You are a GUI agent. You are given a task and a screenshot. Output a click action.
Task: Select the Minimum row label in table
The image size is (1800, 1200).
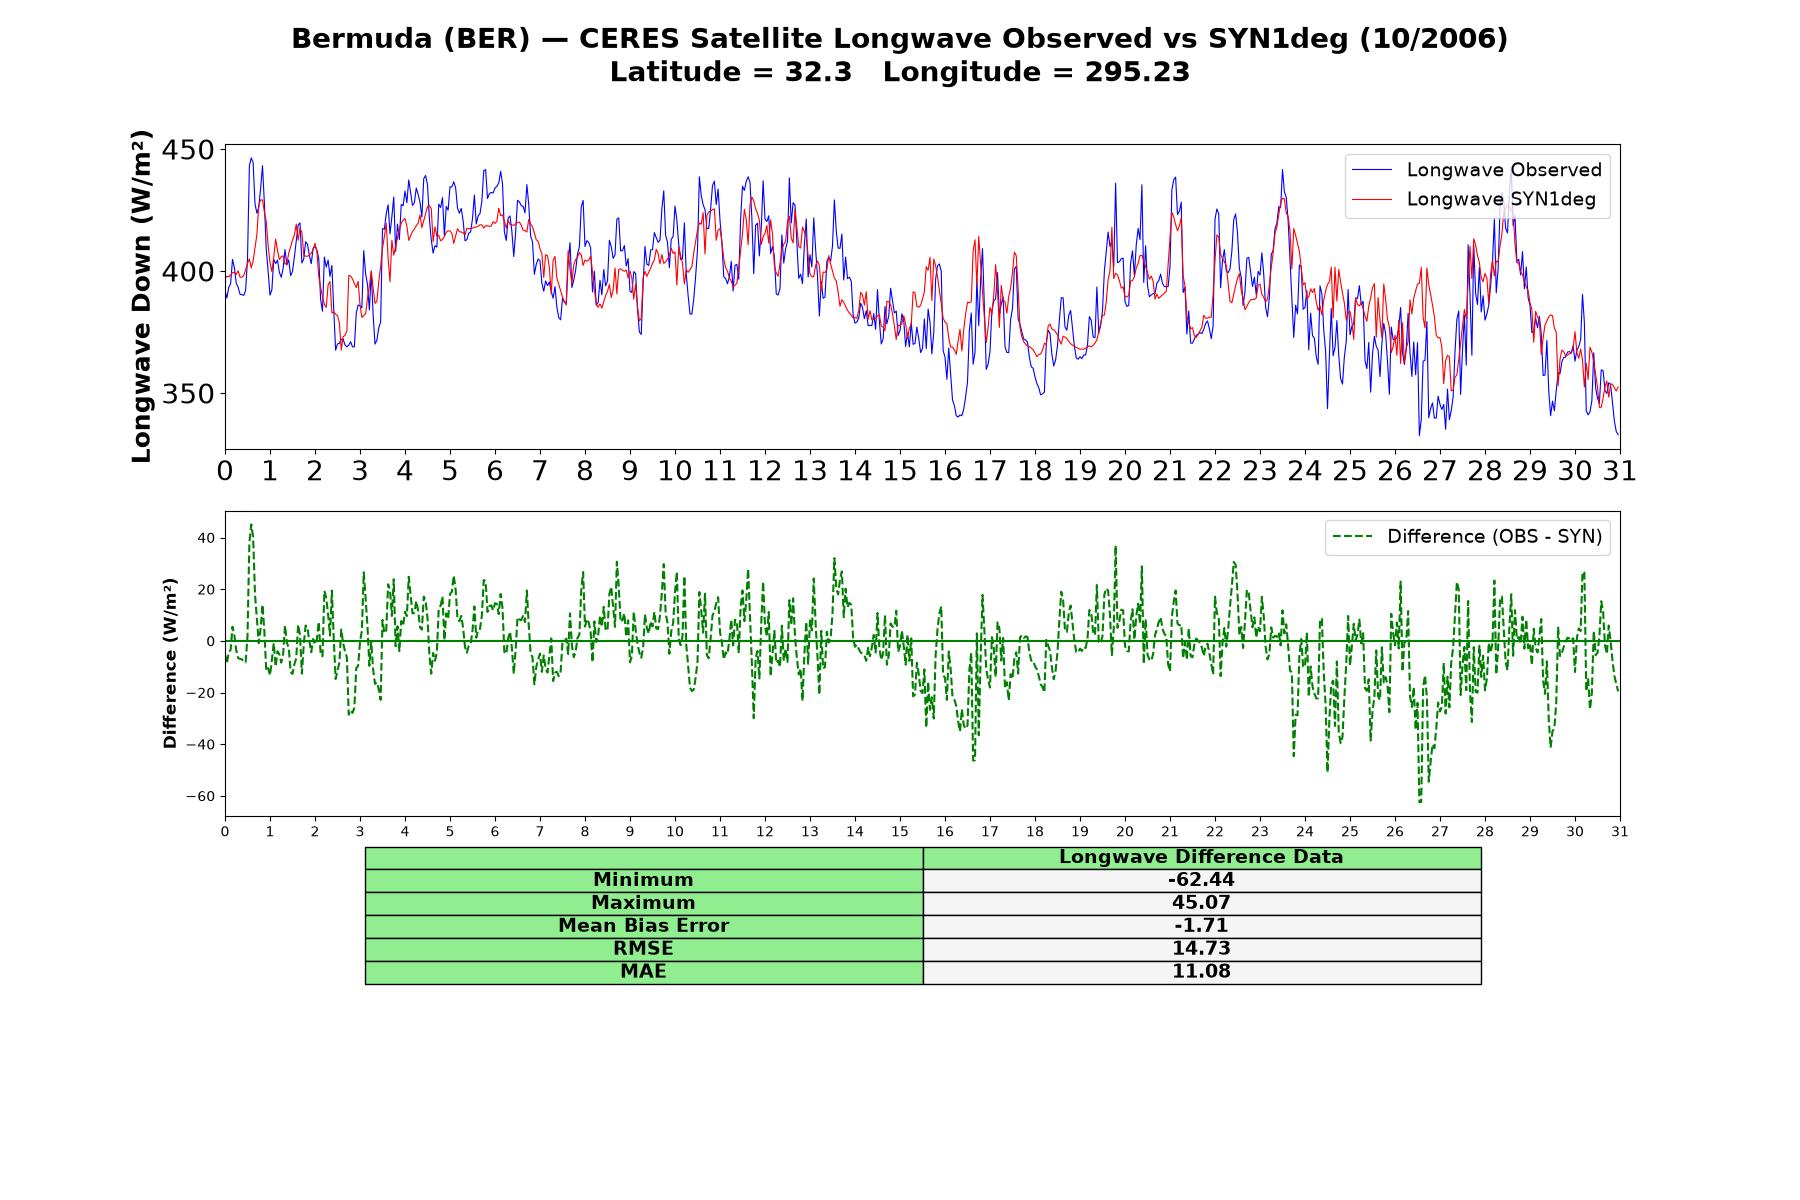(644, 880)
